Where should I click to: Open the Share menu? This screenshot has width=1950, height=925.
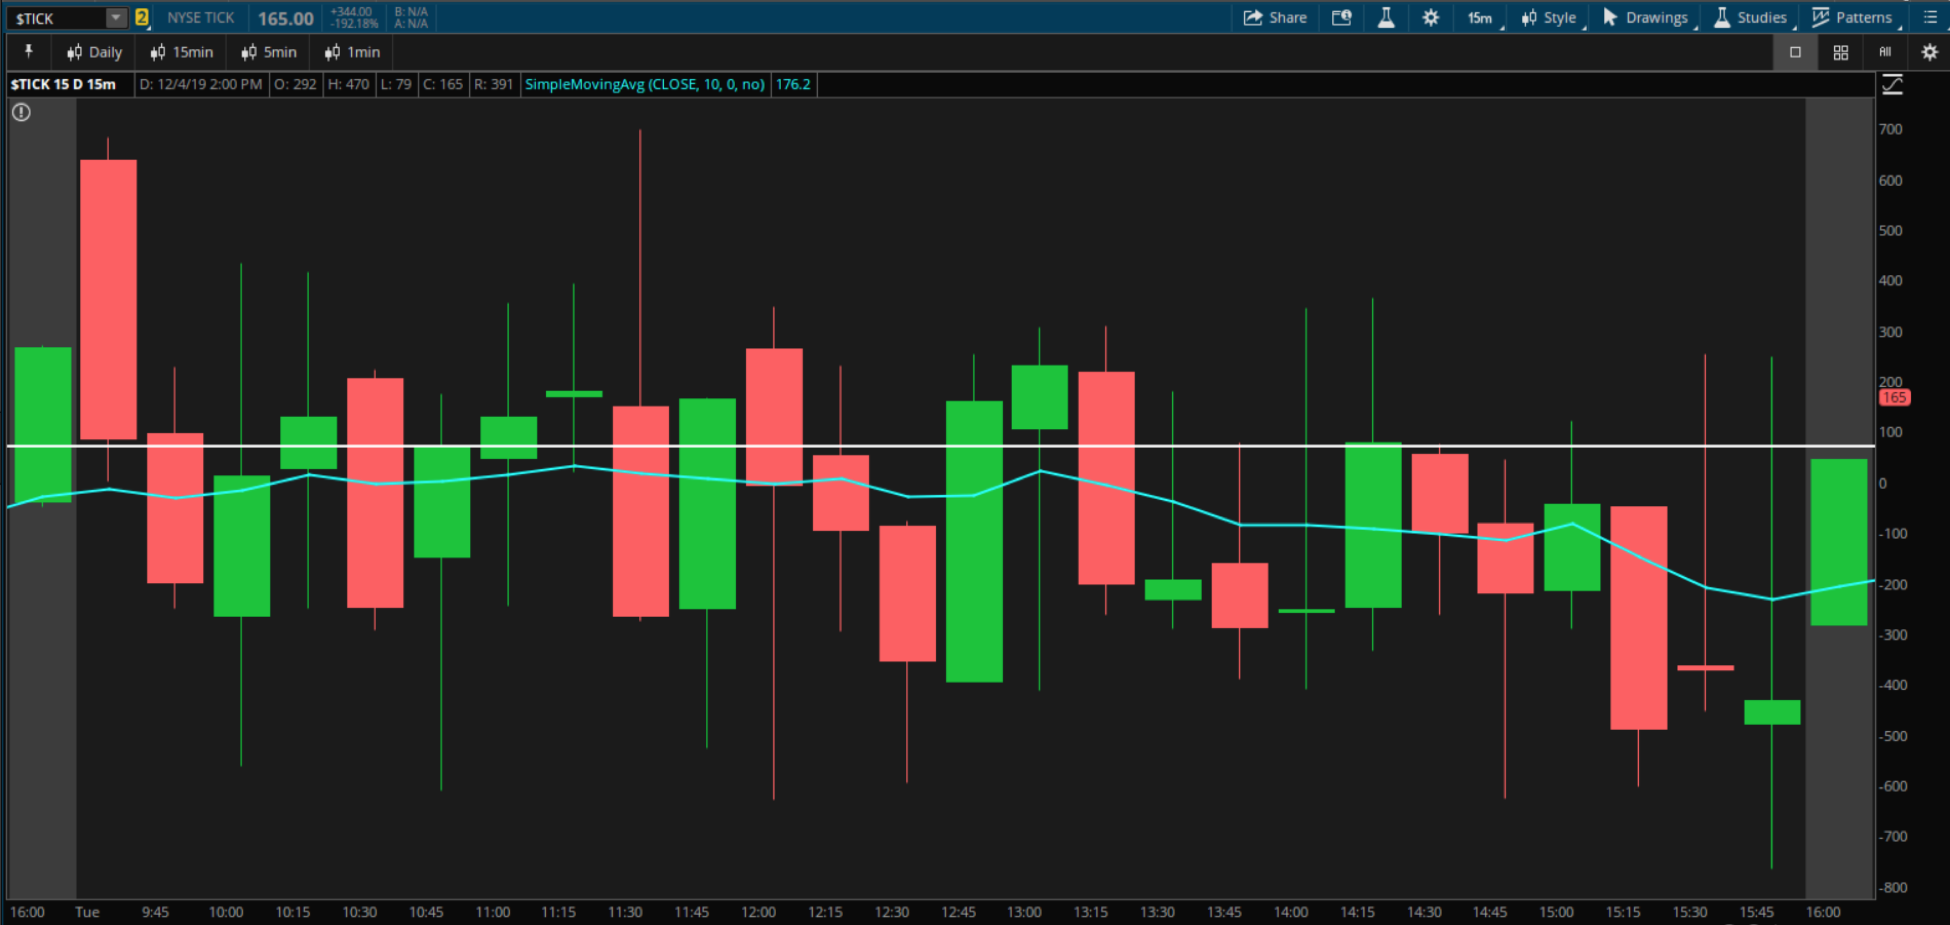pyautogui.click(x=1275, y=17)
